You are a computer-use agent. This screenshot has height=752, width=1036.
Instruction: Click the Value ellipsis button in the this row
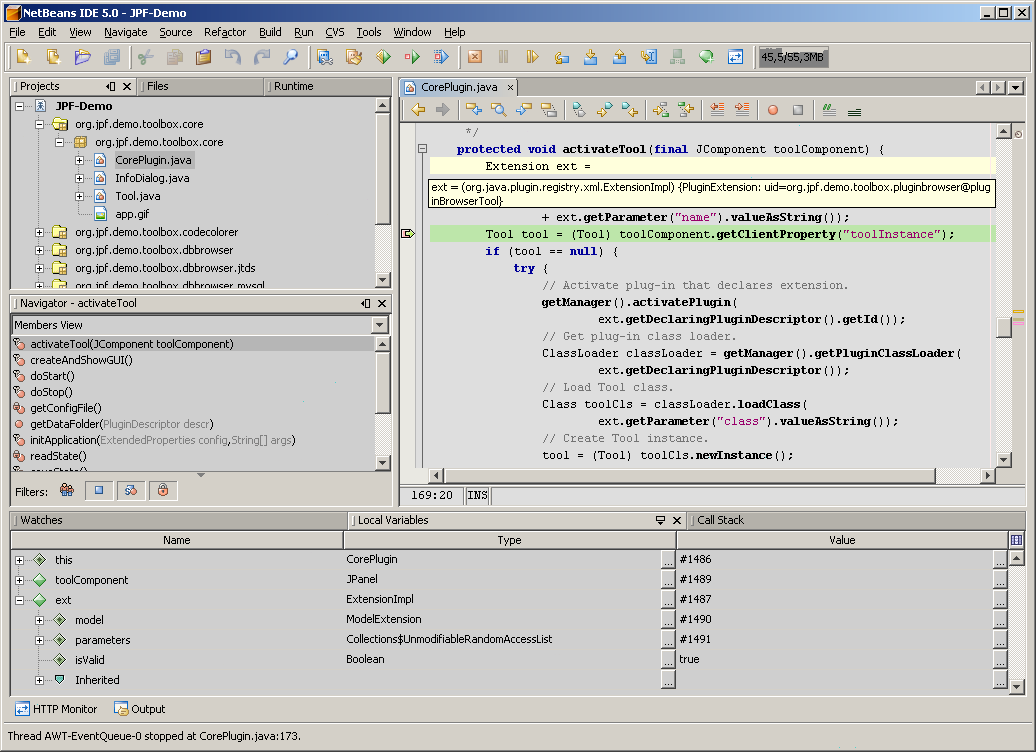[1000, 560]
